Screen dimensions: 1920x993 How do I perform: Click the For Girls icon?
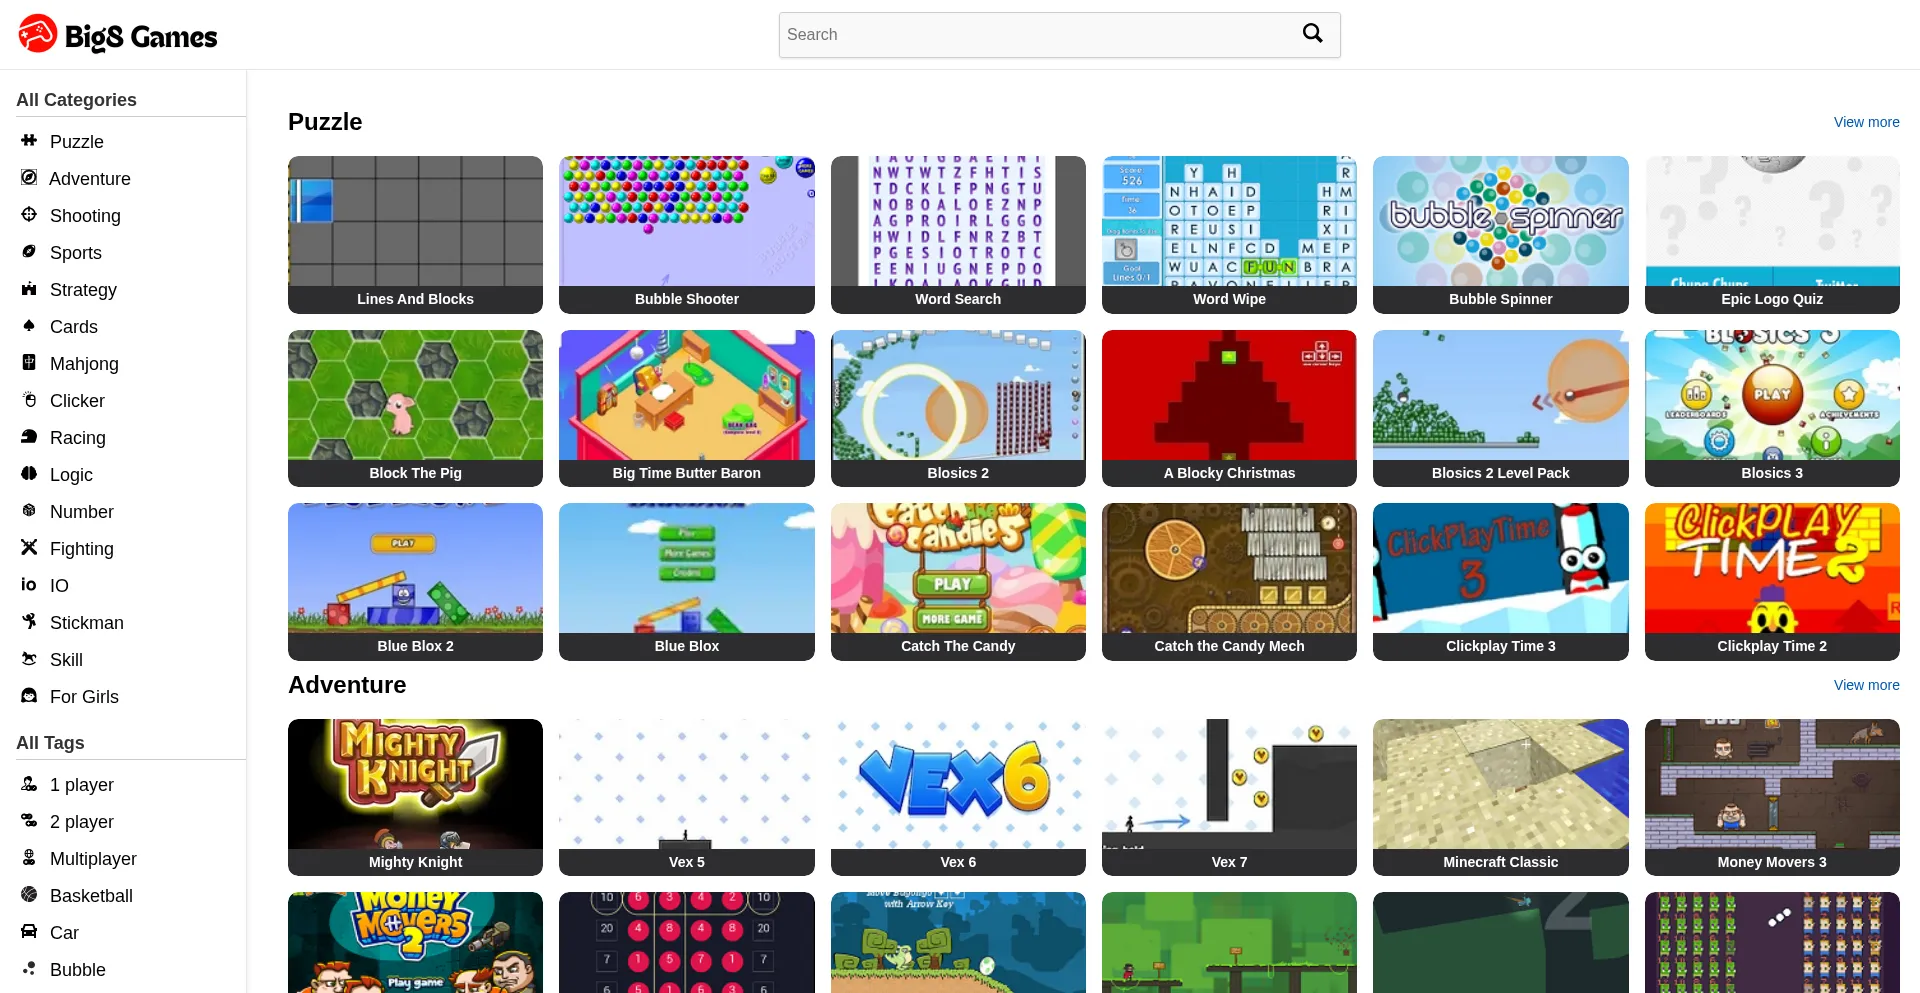[x=29, y=696]
